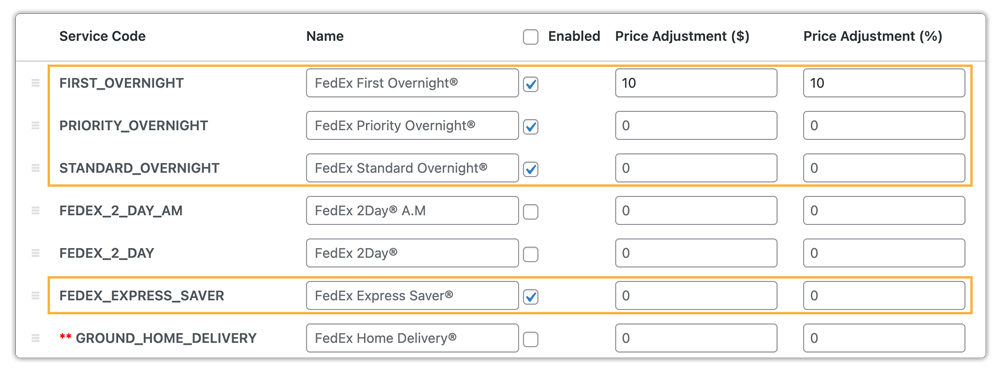Viewport: 1000px width, 374px height.
Task: Edit the FedEx Express Saver name field
Action: coord(412,295)
